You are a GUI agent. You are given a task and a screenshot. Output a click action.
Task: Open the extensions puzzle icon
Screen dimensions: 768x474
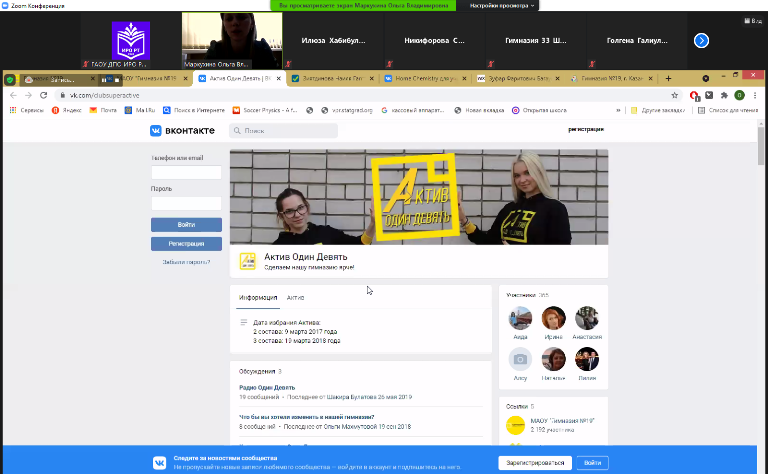(724, 95)
